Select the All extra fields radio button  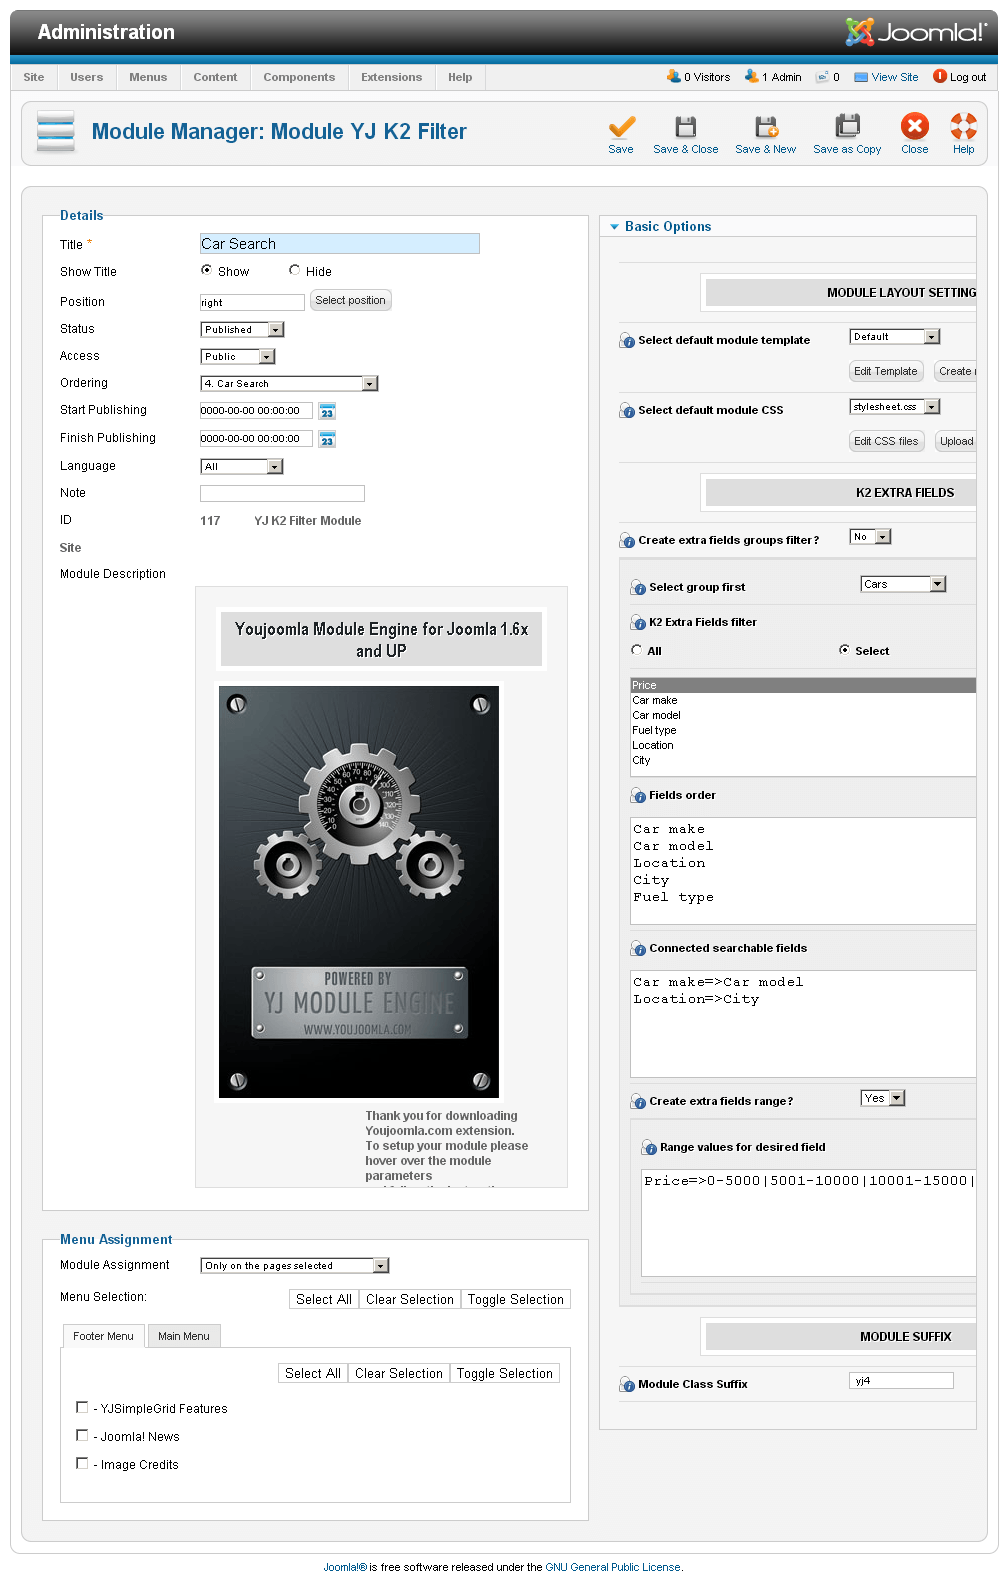pos(637,650)
